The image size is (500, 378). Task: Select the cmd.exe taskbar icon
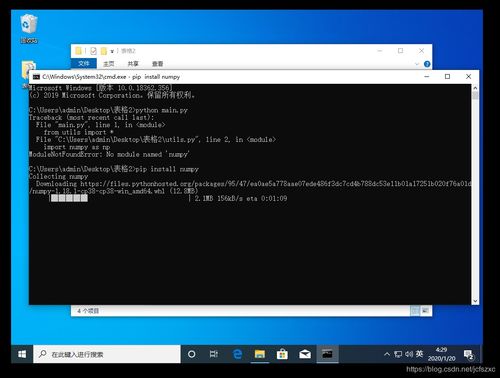click(327, 354)
